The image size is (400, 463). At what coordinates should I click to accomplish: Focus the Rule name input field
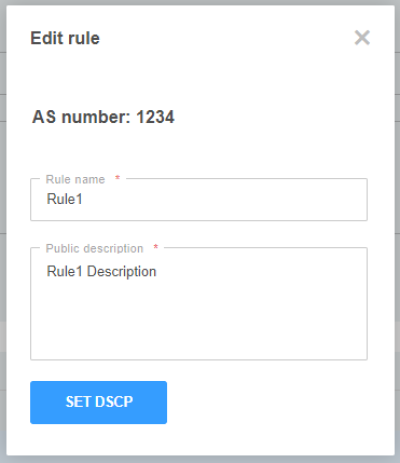(199, 199)
